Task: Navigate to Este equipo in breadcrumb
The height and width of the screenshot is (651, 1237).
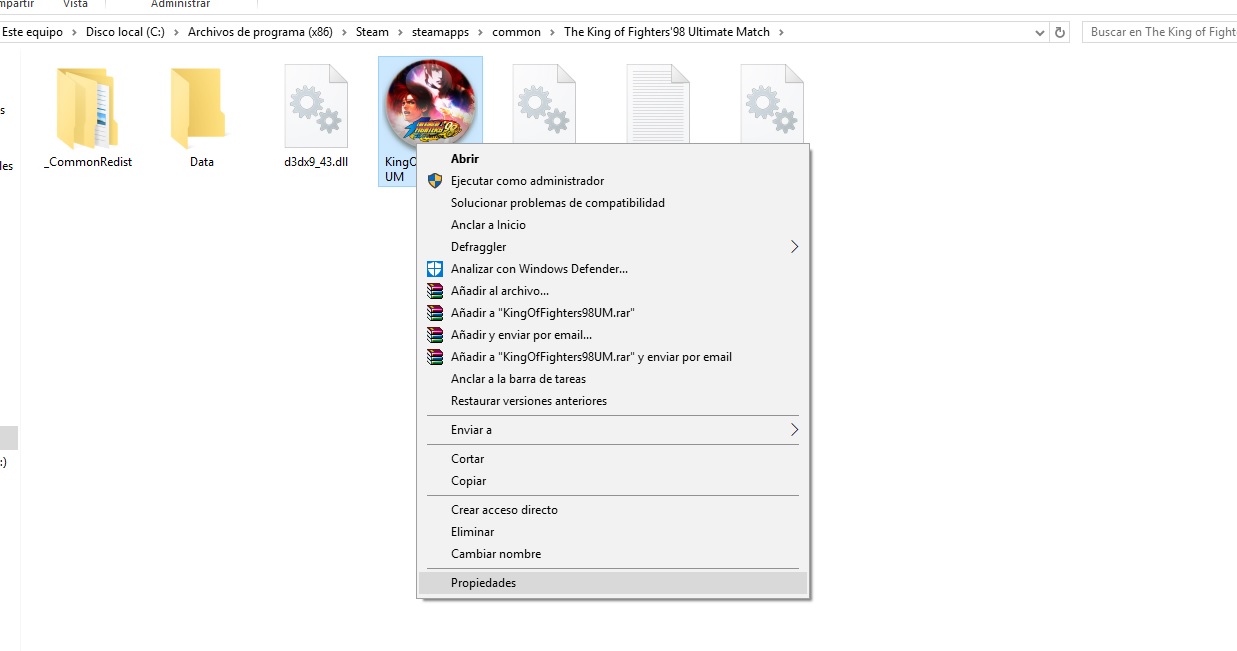Action: (x=32, y=32)
